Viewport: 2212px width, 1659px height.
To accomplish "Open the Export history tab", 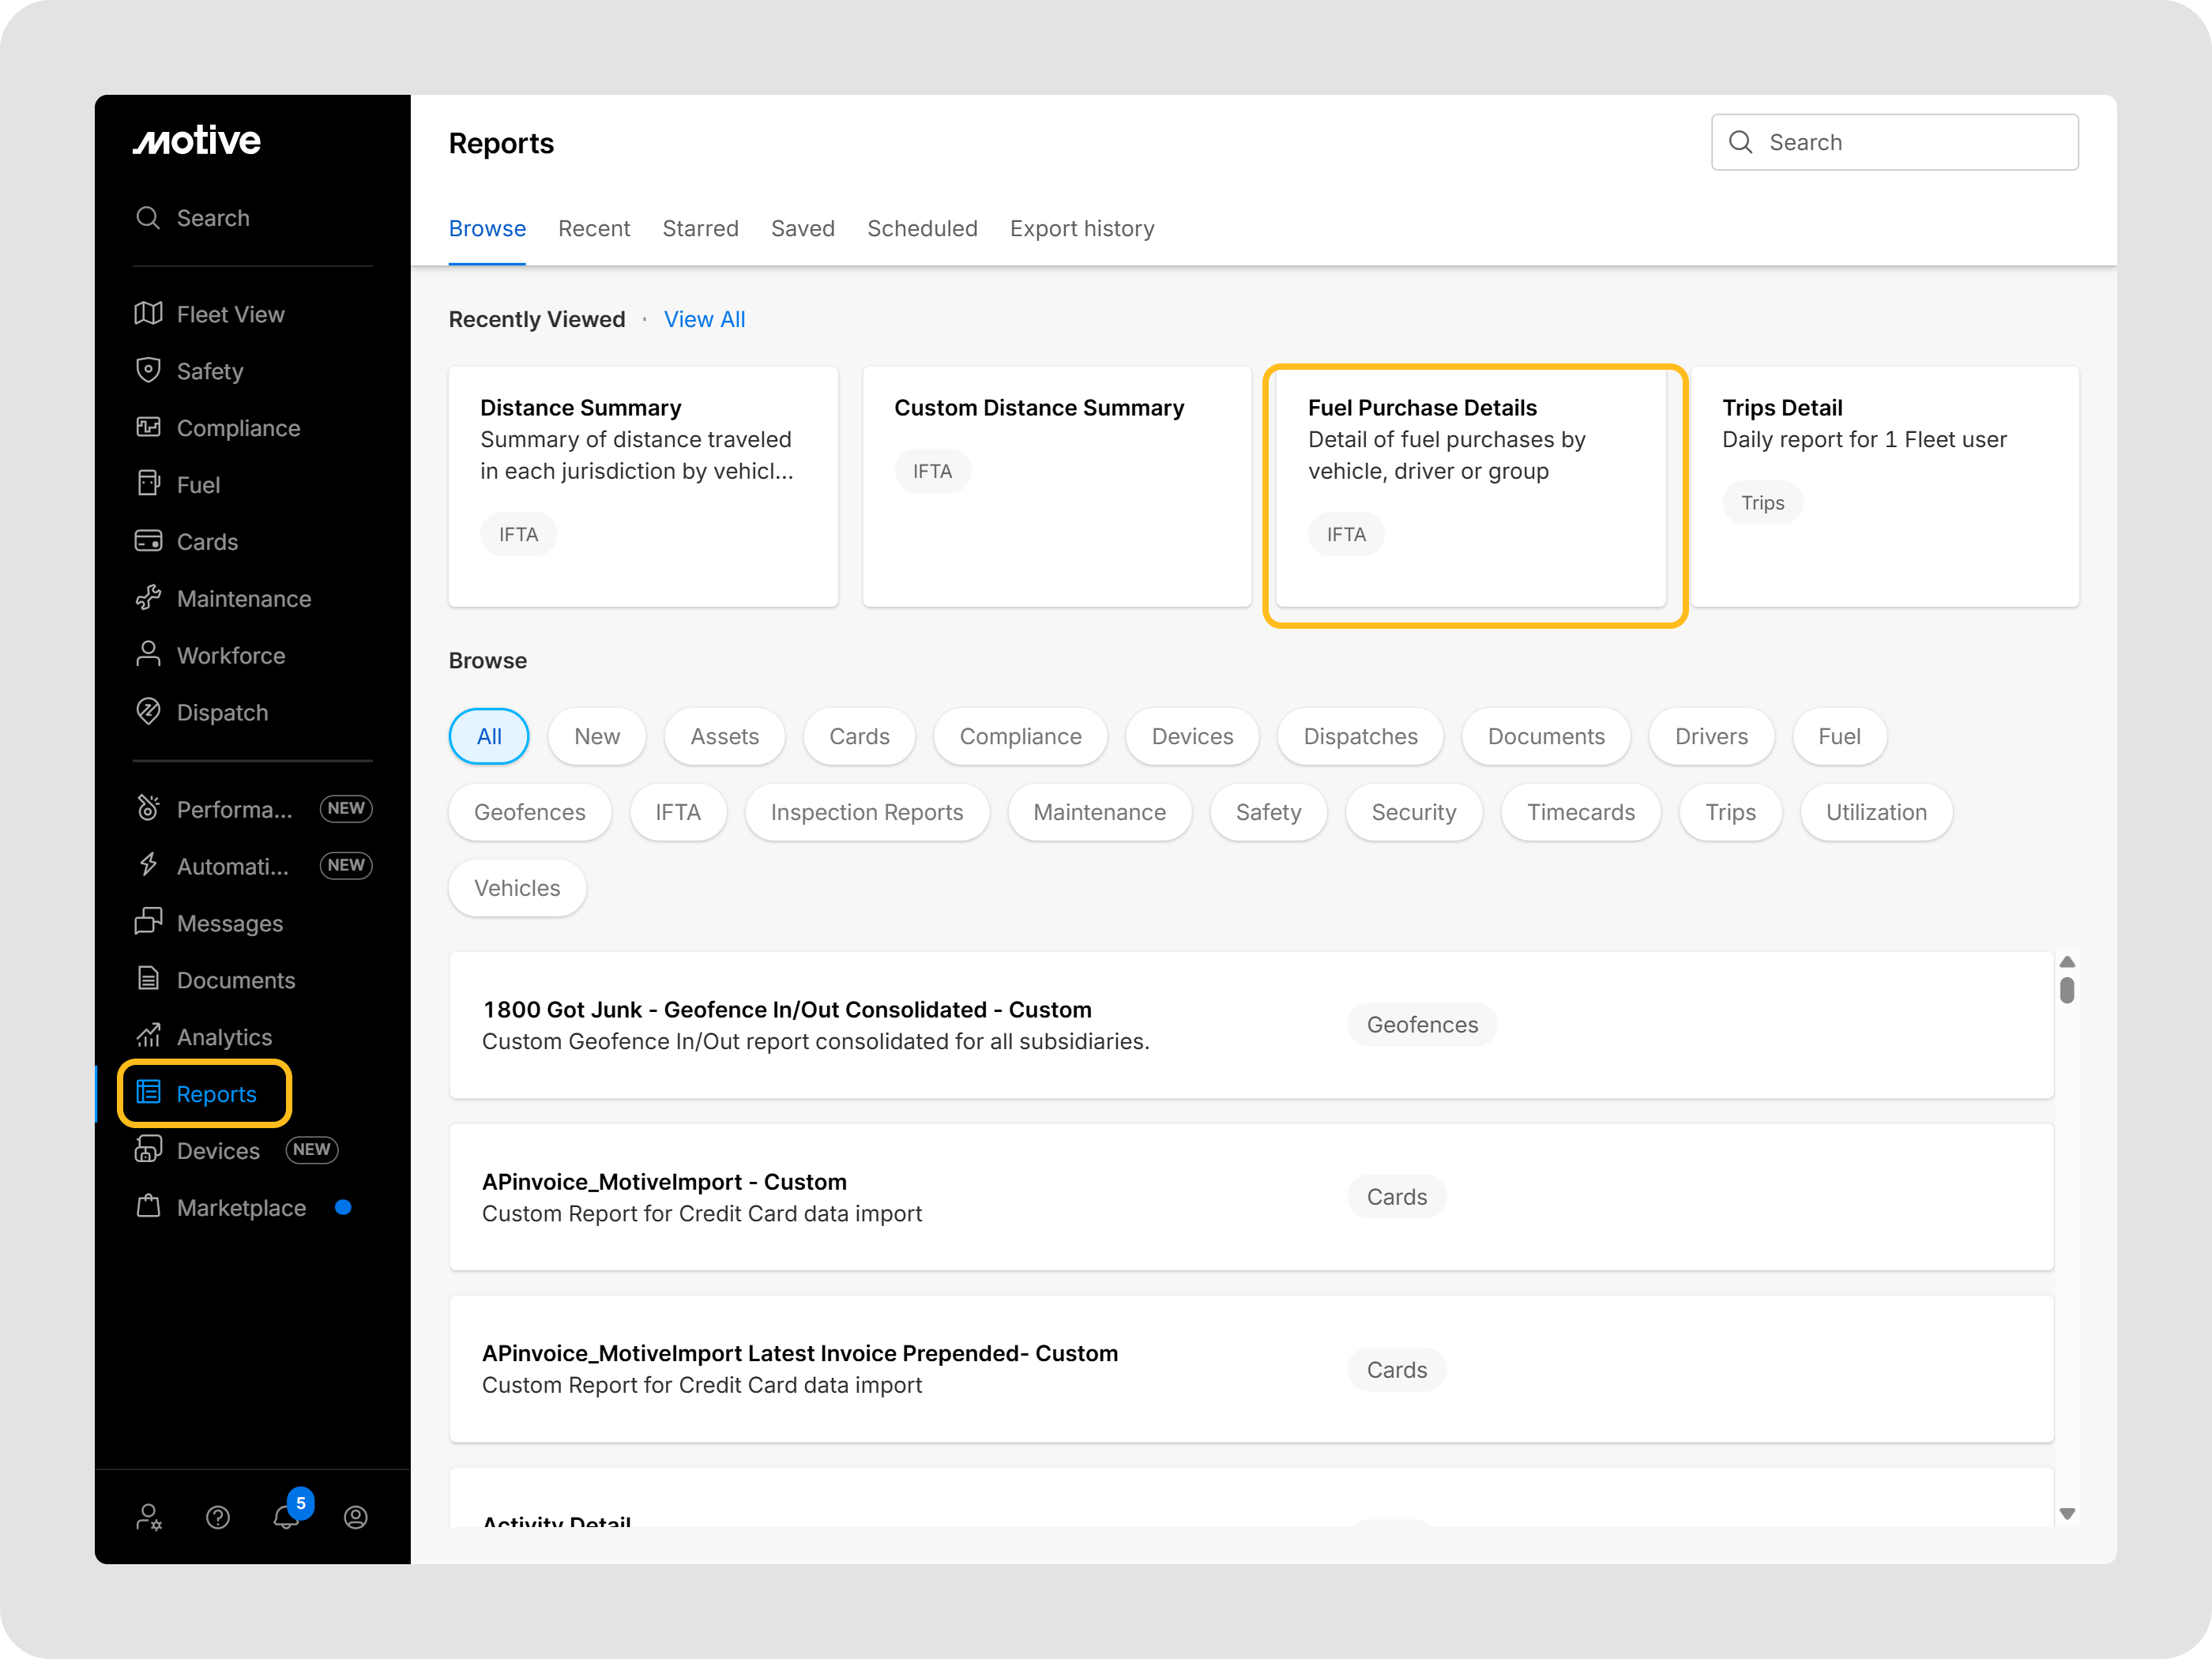I will point(1082,229).
